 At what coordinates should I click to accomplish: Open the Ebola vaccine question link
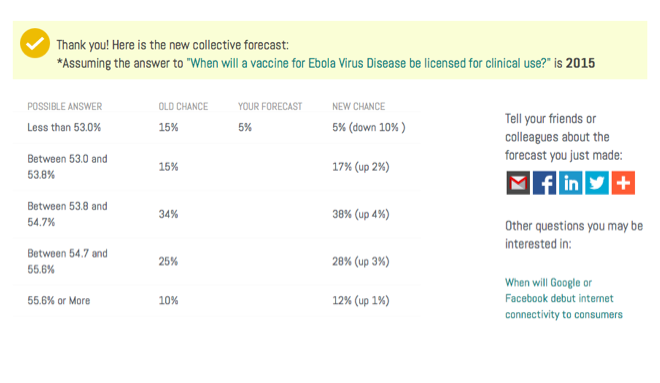(368, 63)
